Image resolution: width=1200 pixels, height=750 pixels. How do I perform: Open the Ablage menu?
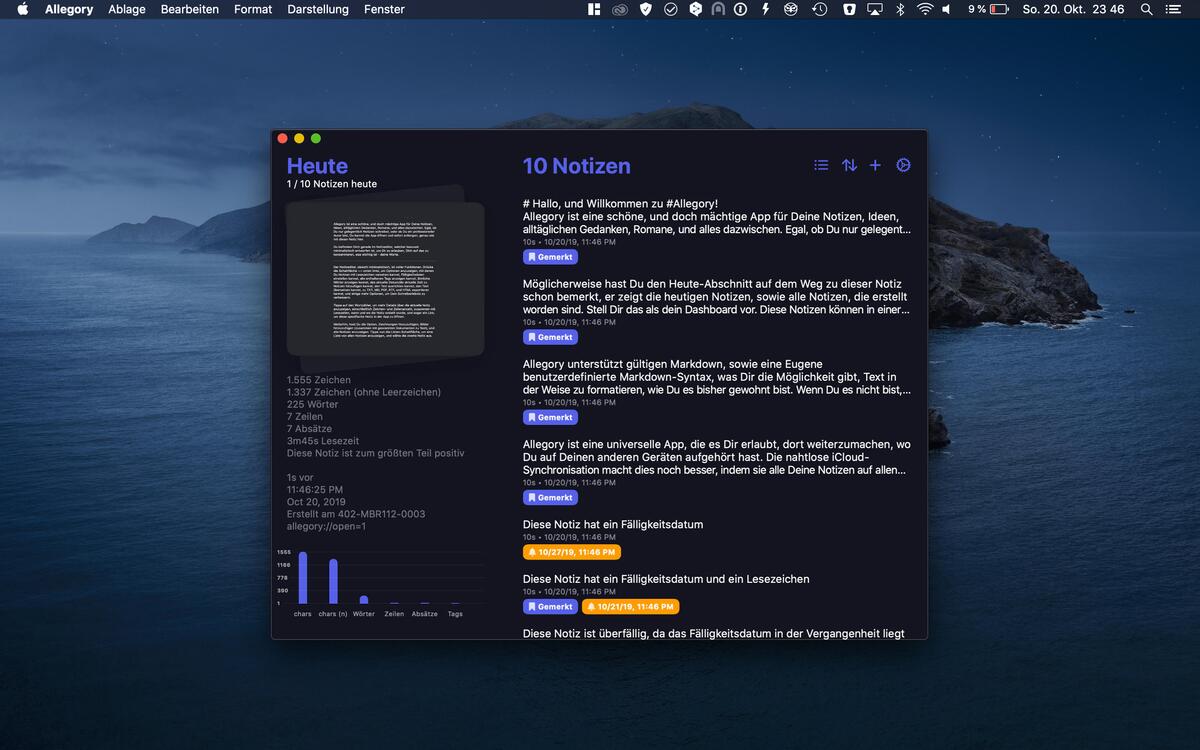pyautogui.click(x=126, y=10)
